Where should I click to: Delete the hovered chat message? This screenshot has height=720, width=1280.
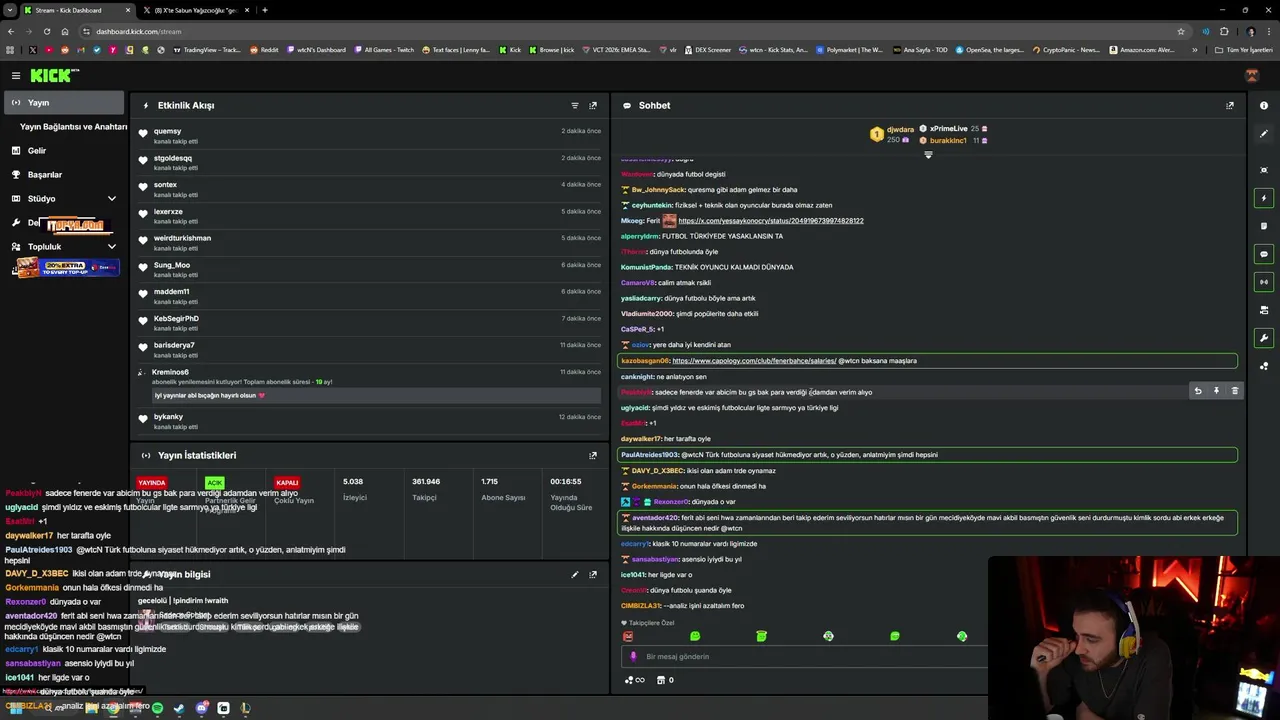click(x=1234, y=391)
